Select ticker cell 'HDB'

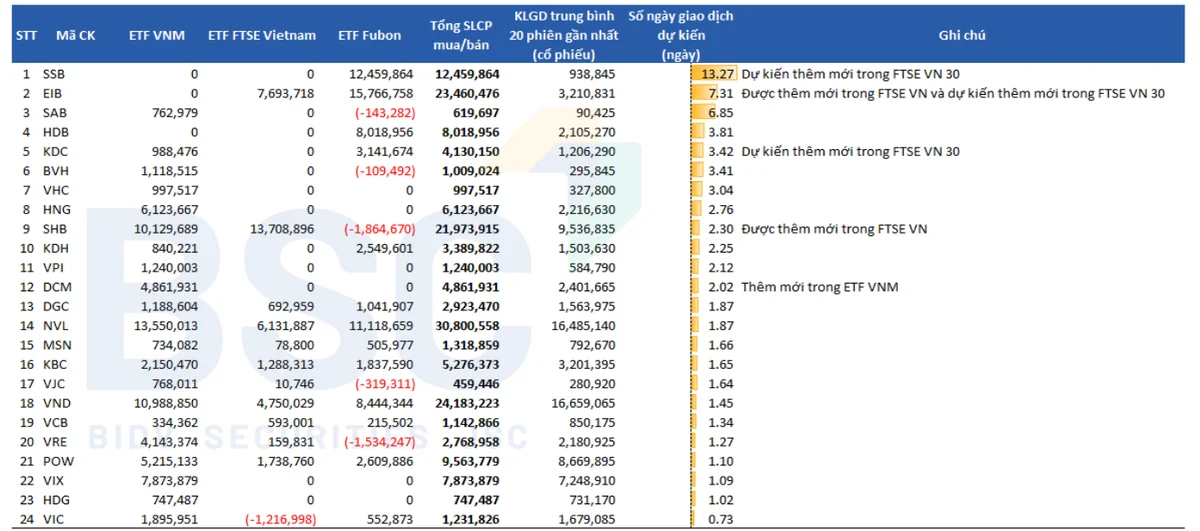pos(55,132)
